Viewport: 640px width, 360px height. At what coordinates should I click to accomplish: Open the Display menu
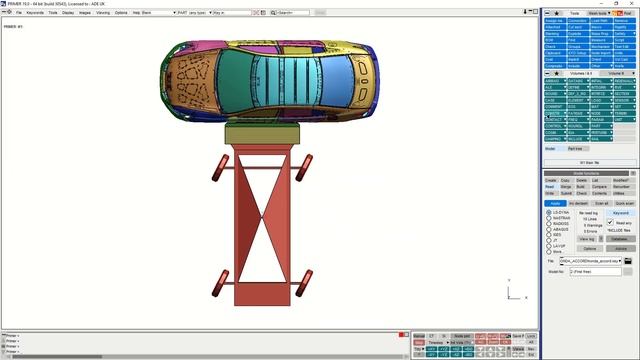point(68,13)
